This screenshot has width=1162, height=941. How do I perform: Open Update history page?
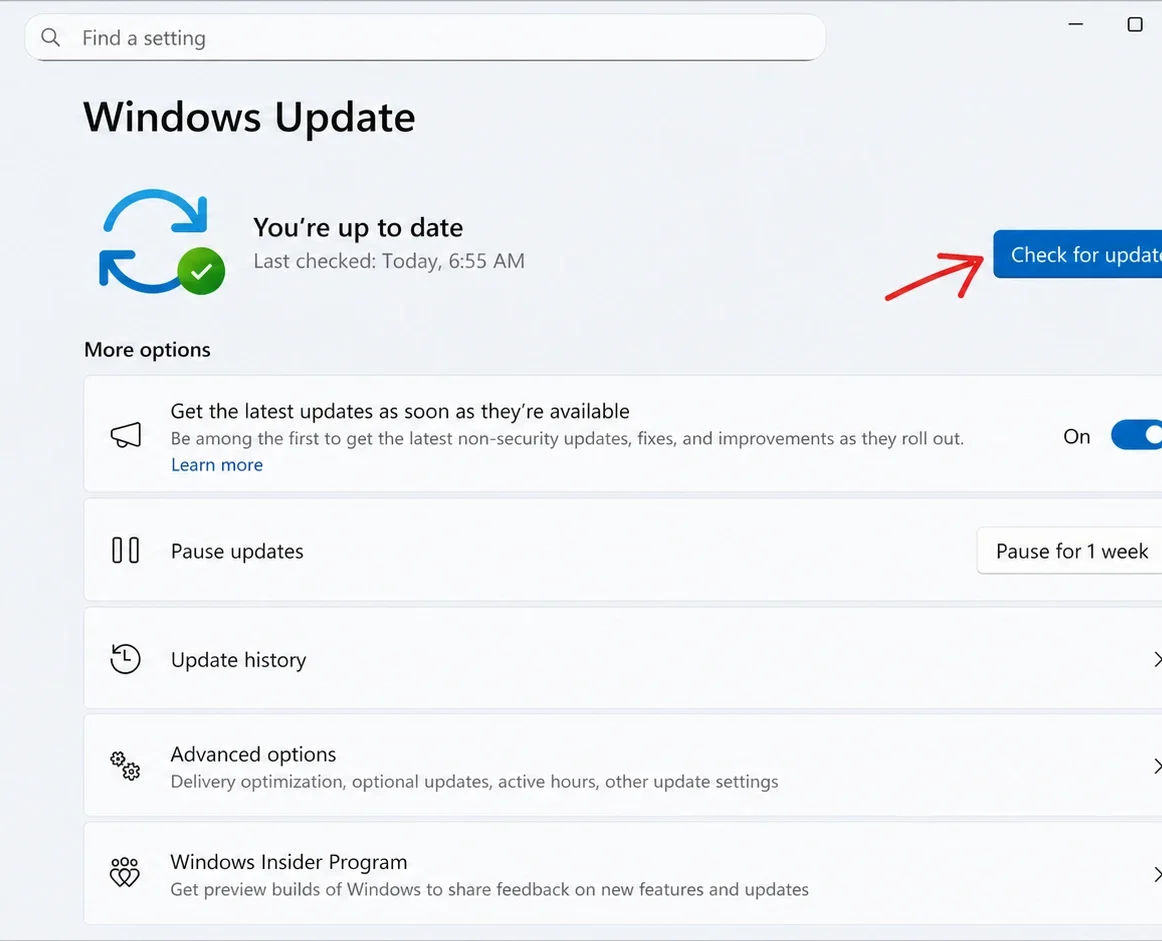click(x=622, y=659)
